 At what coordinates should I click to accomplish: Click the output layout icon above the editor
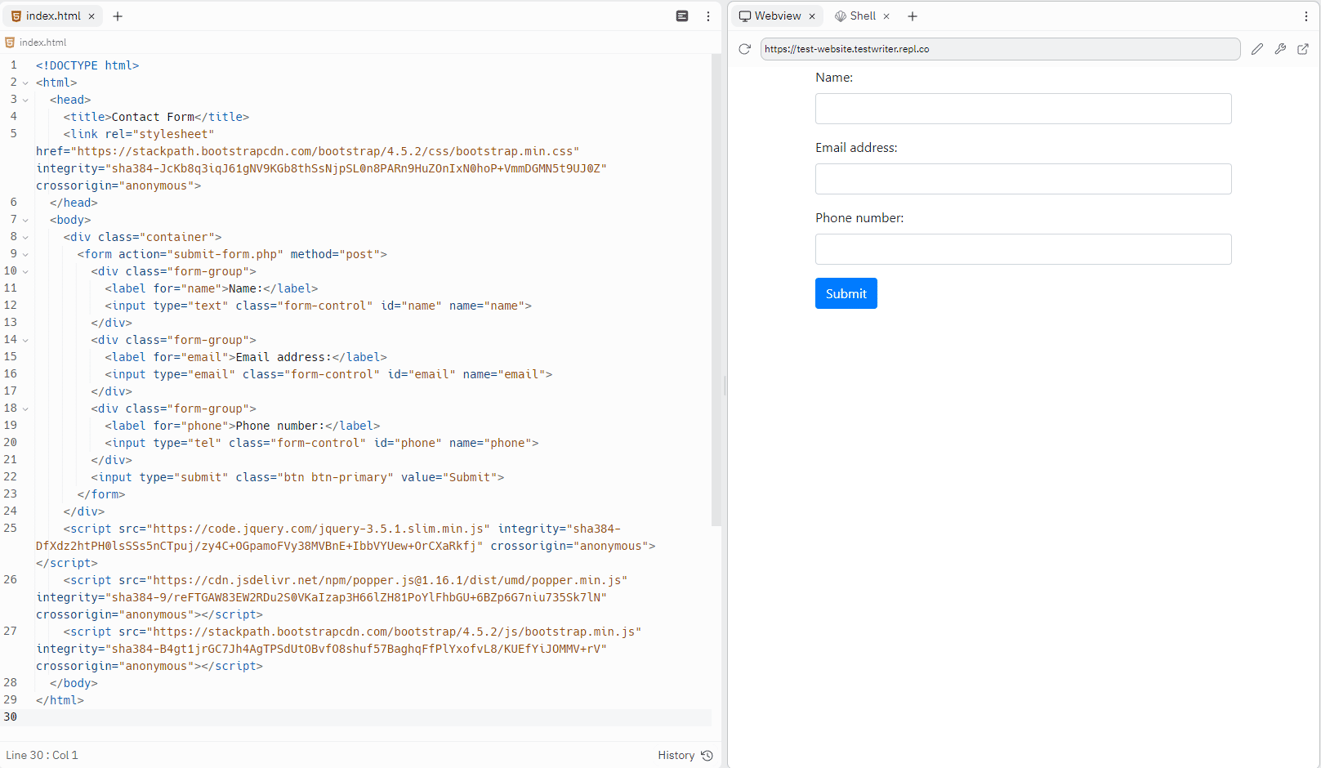pos(682,15)
